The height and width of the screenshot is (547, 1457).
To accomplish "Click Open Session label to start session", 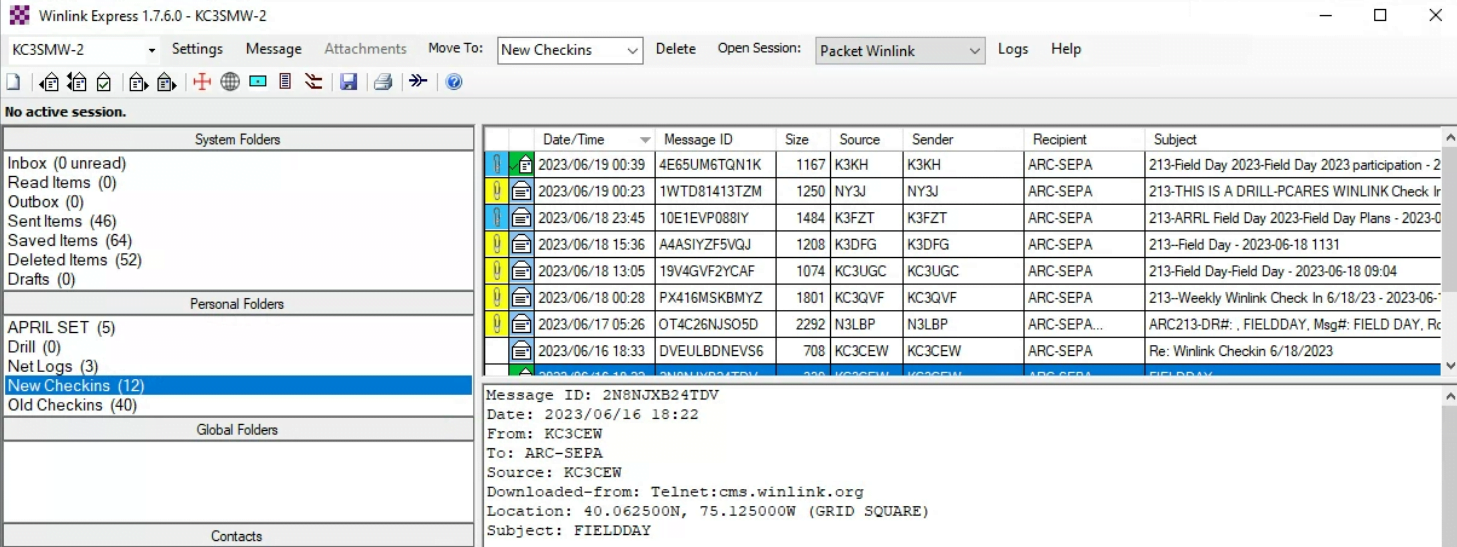I will [x=759, y=49].
